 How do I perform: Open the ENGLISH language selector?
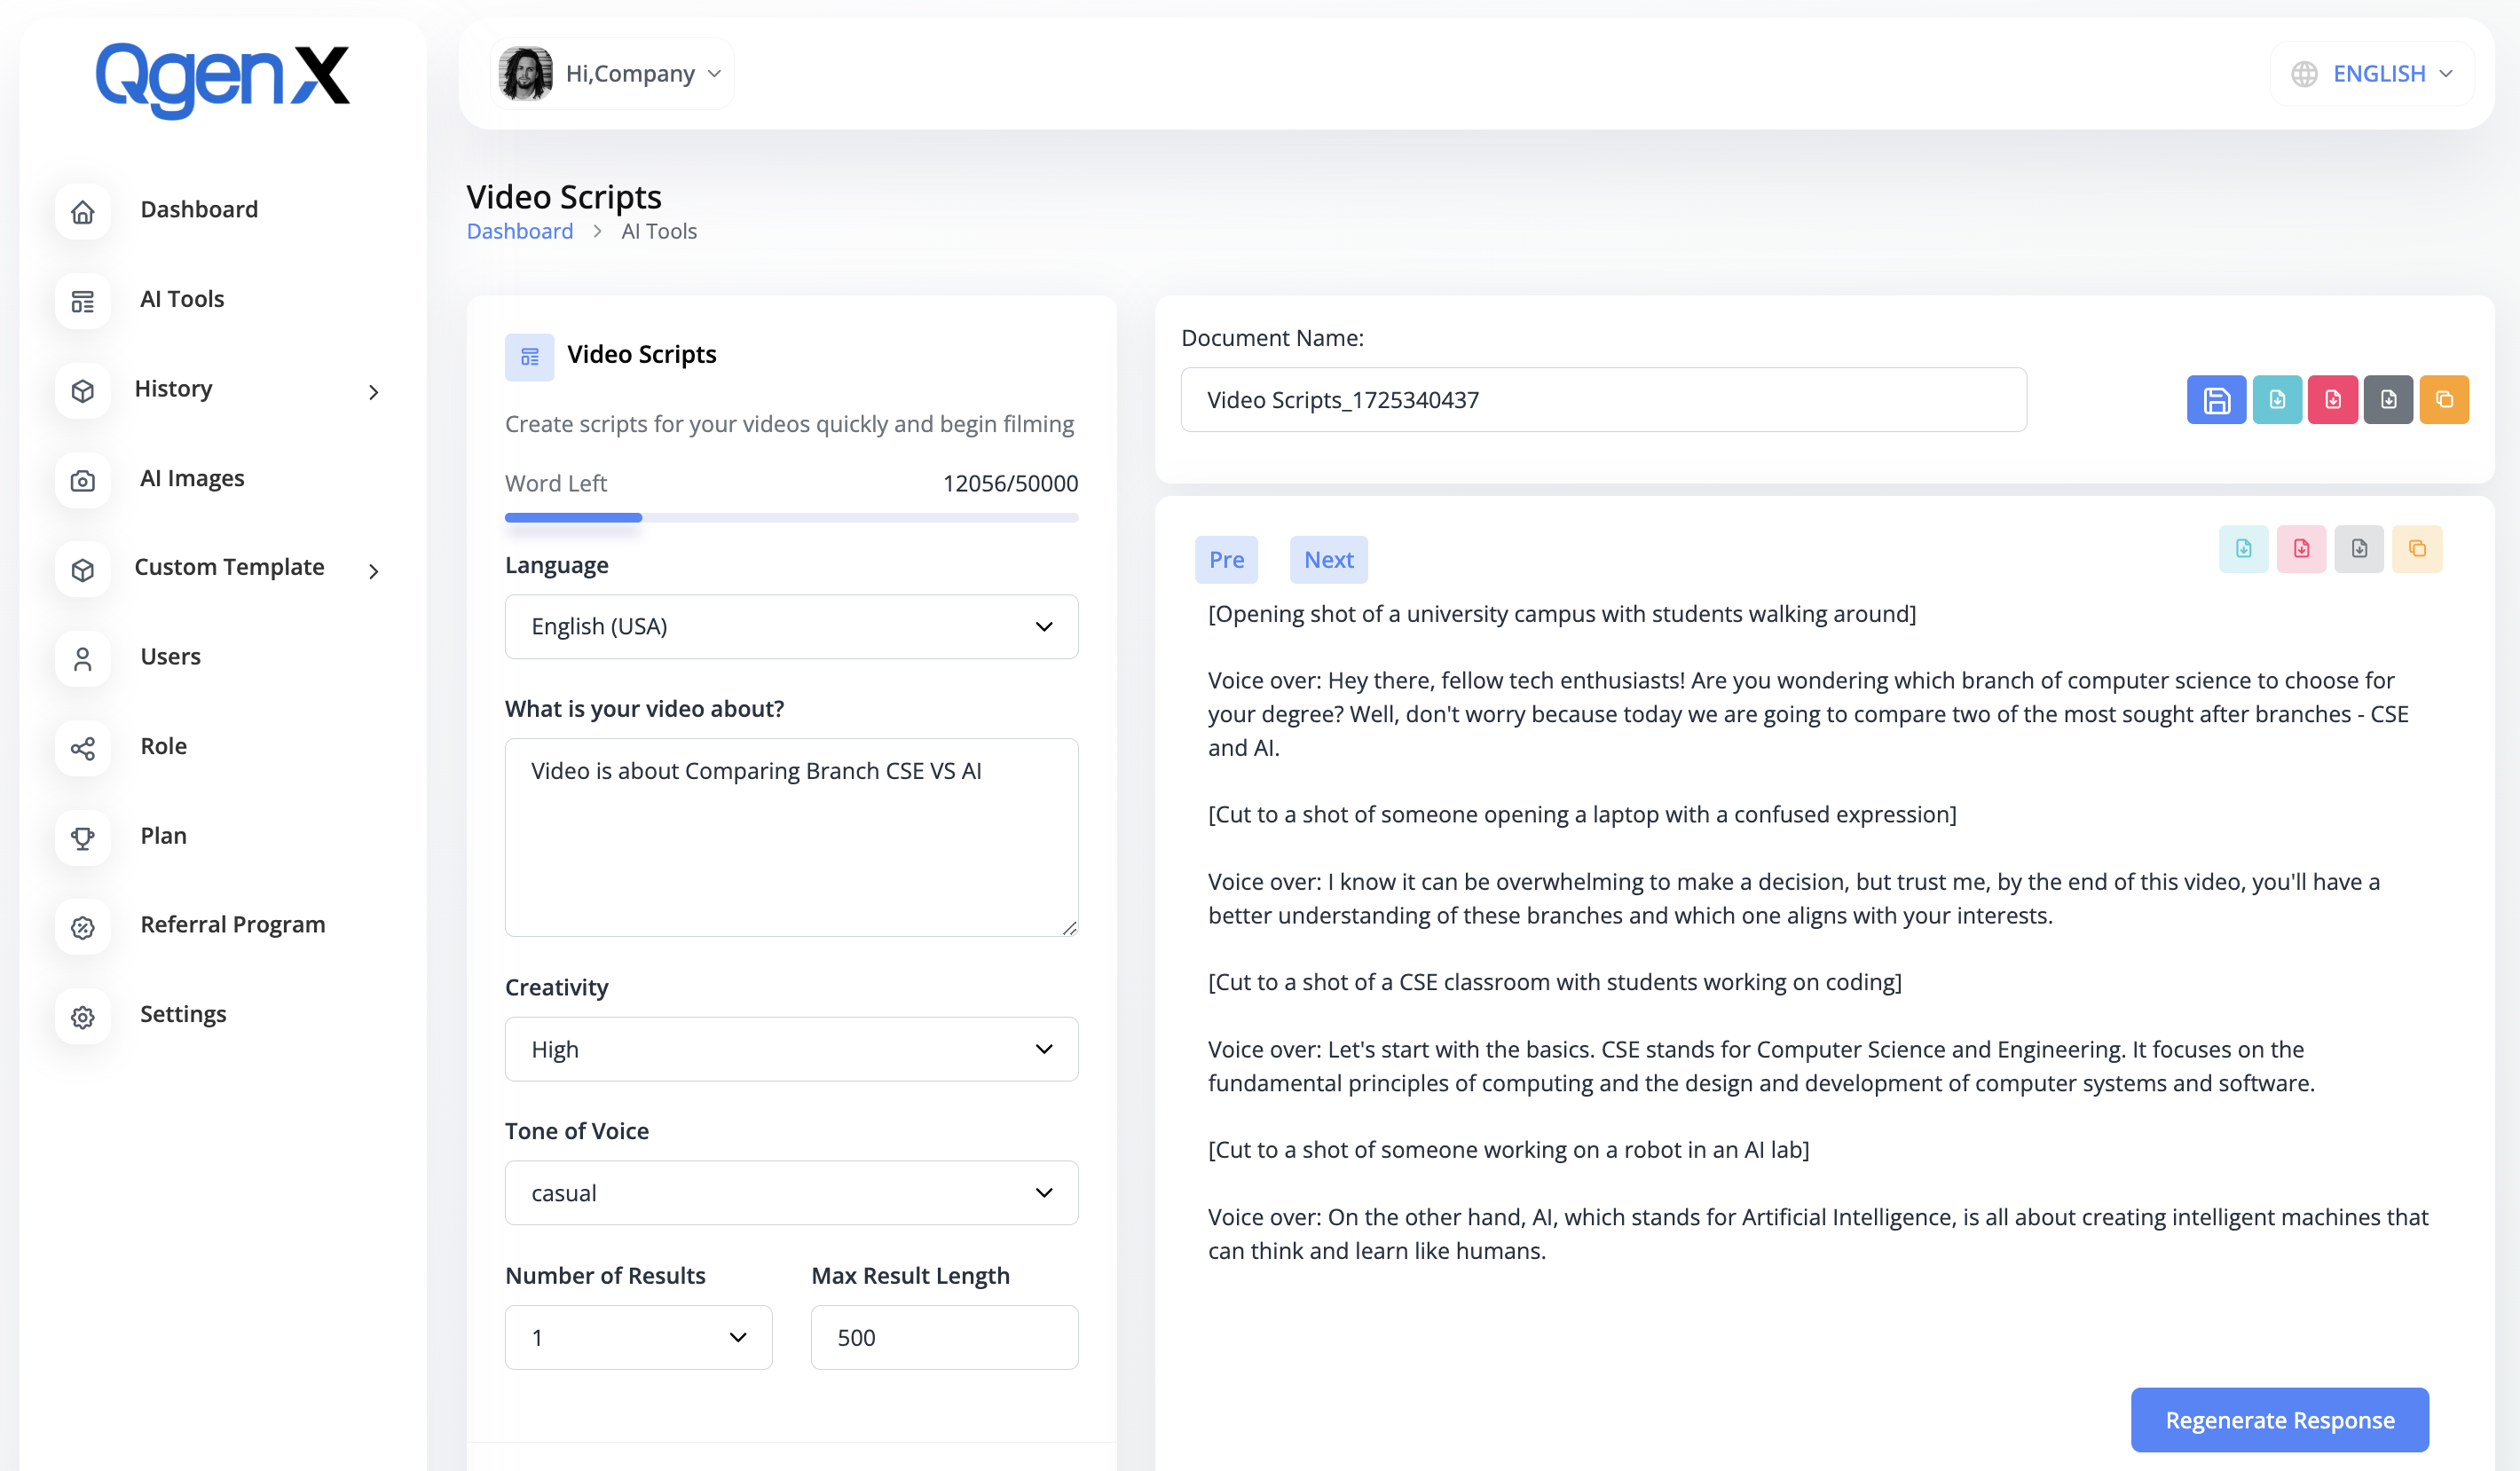click(2372, 74)
